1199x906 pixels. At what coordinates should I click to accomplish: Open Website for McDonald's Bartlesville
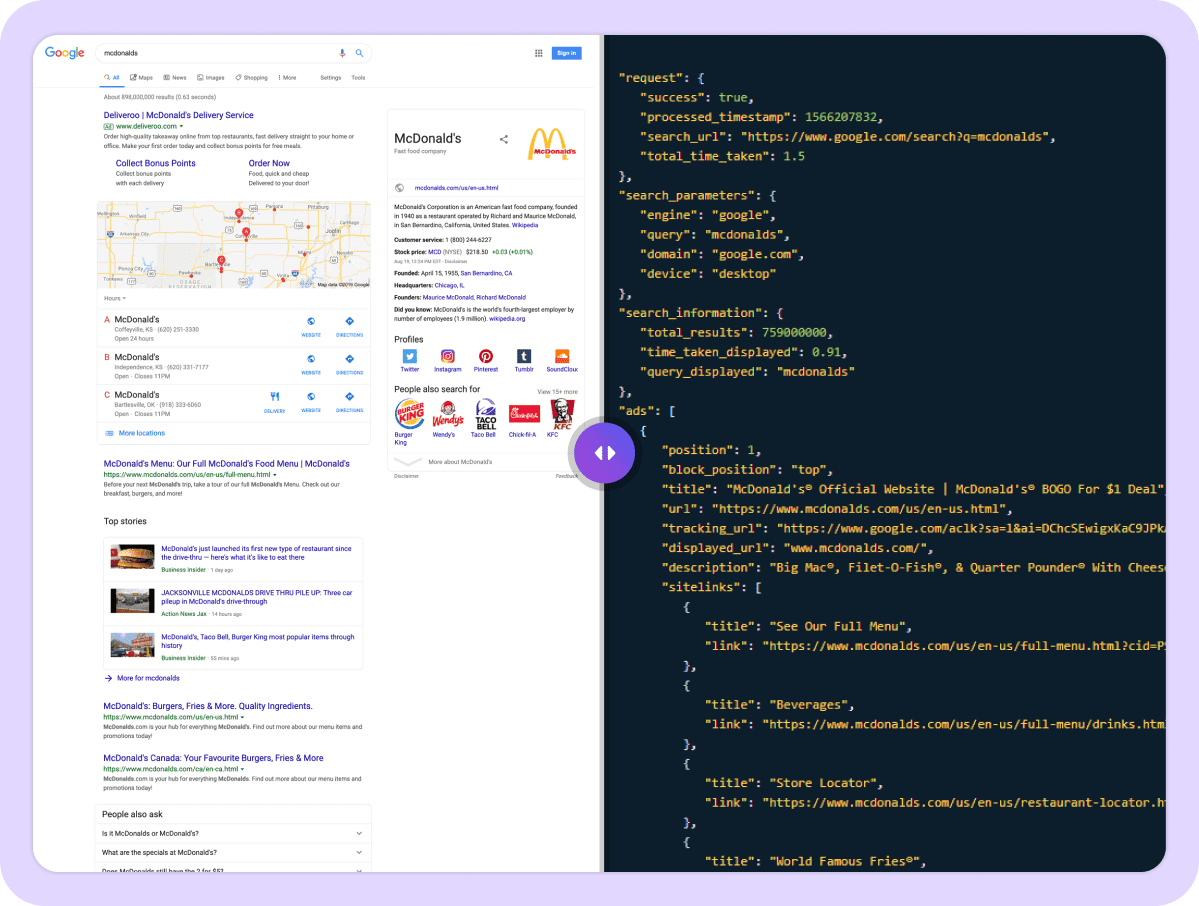point(310,401)
